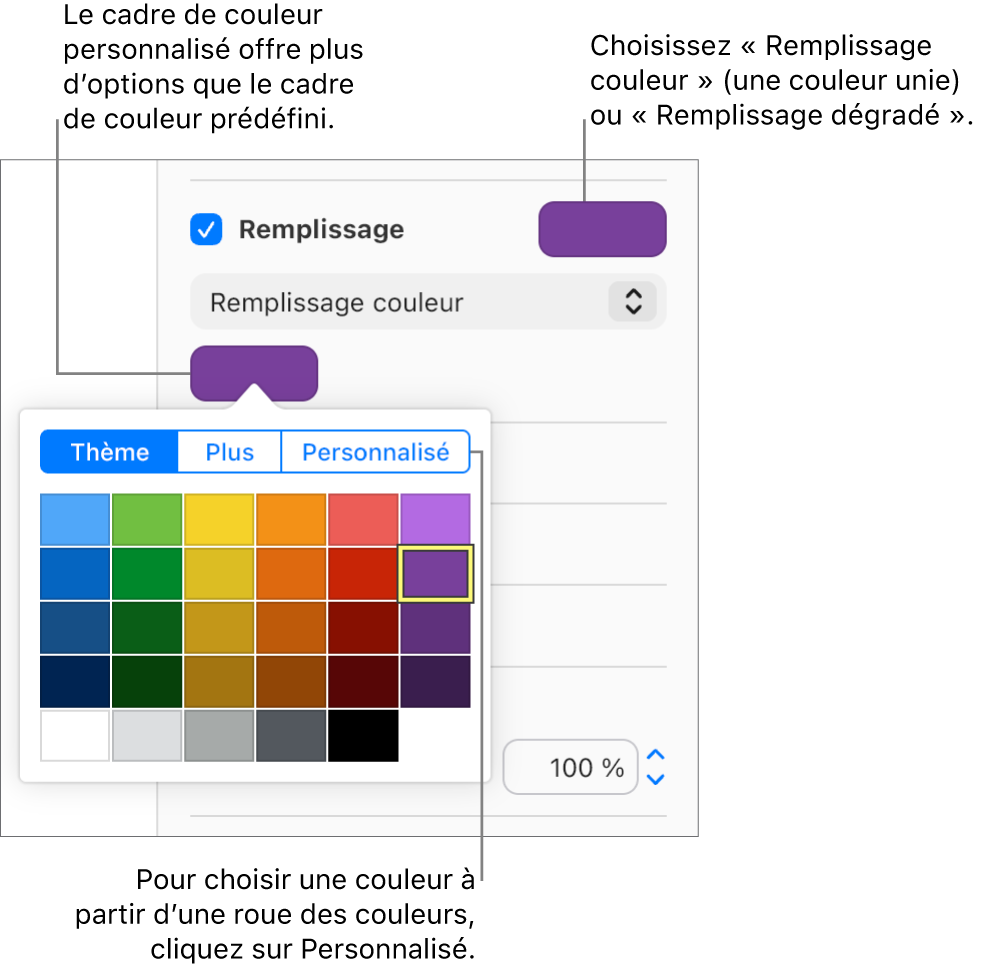The image size is (985, 977).
Task: Increase opacity with the up stepper arrow
Action: 656,755
